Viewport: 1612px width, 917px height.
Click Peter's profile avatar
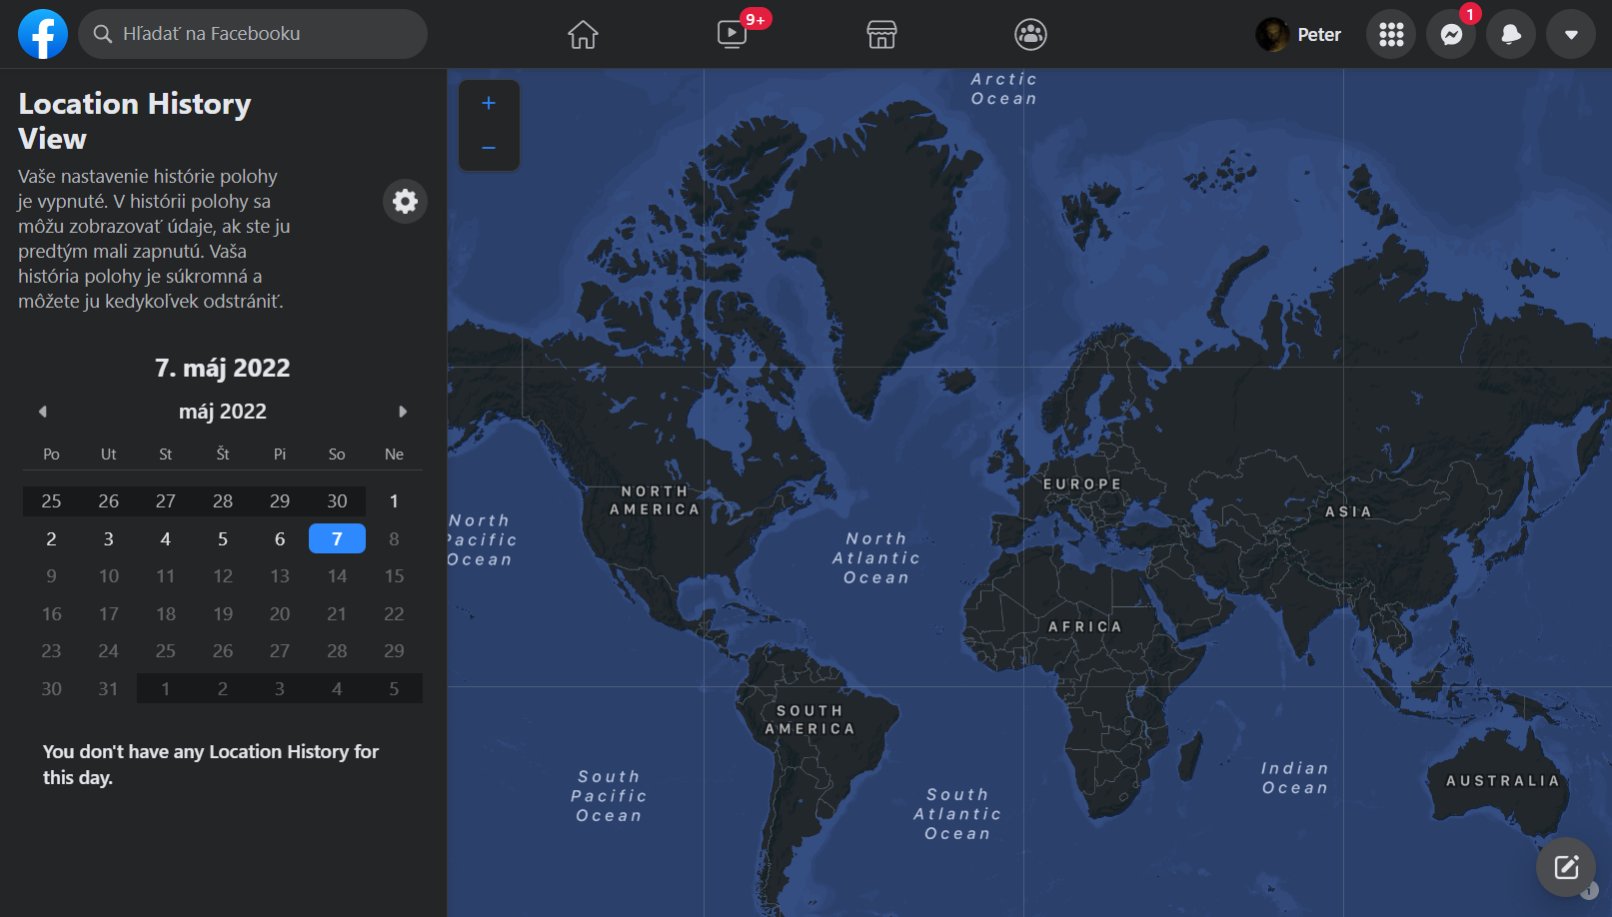point(1272,34)
